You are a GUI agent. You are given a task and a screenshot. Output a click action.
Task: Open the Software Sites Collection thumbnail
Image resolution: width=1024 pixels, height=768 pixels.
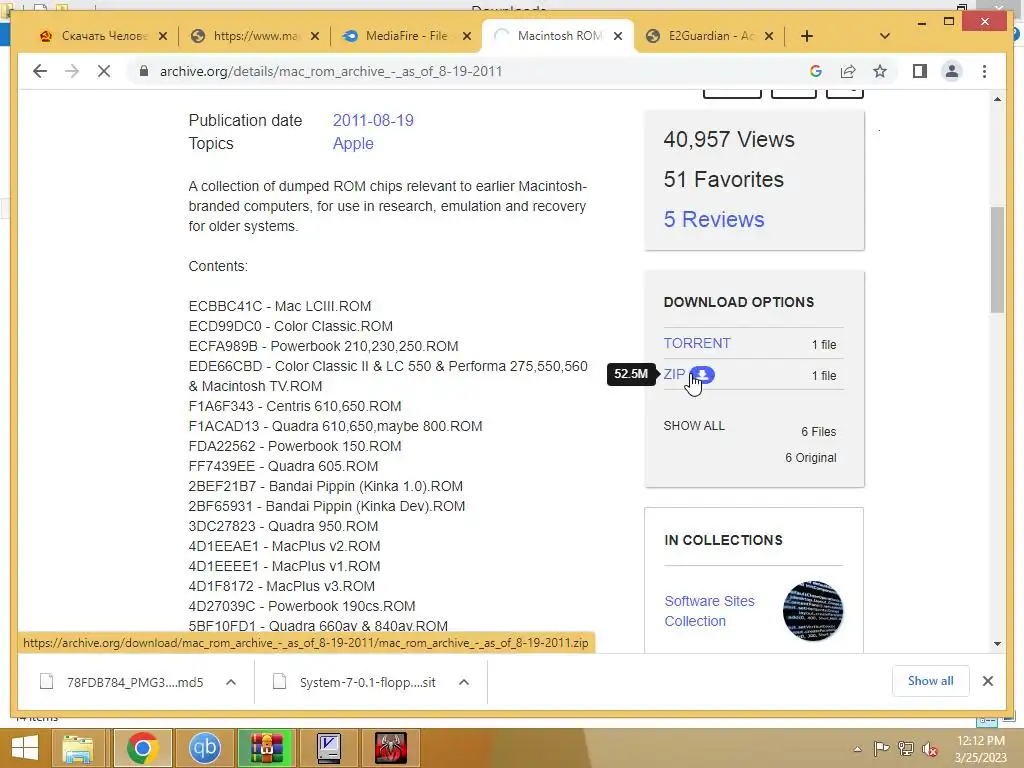click(812, 611)
